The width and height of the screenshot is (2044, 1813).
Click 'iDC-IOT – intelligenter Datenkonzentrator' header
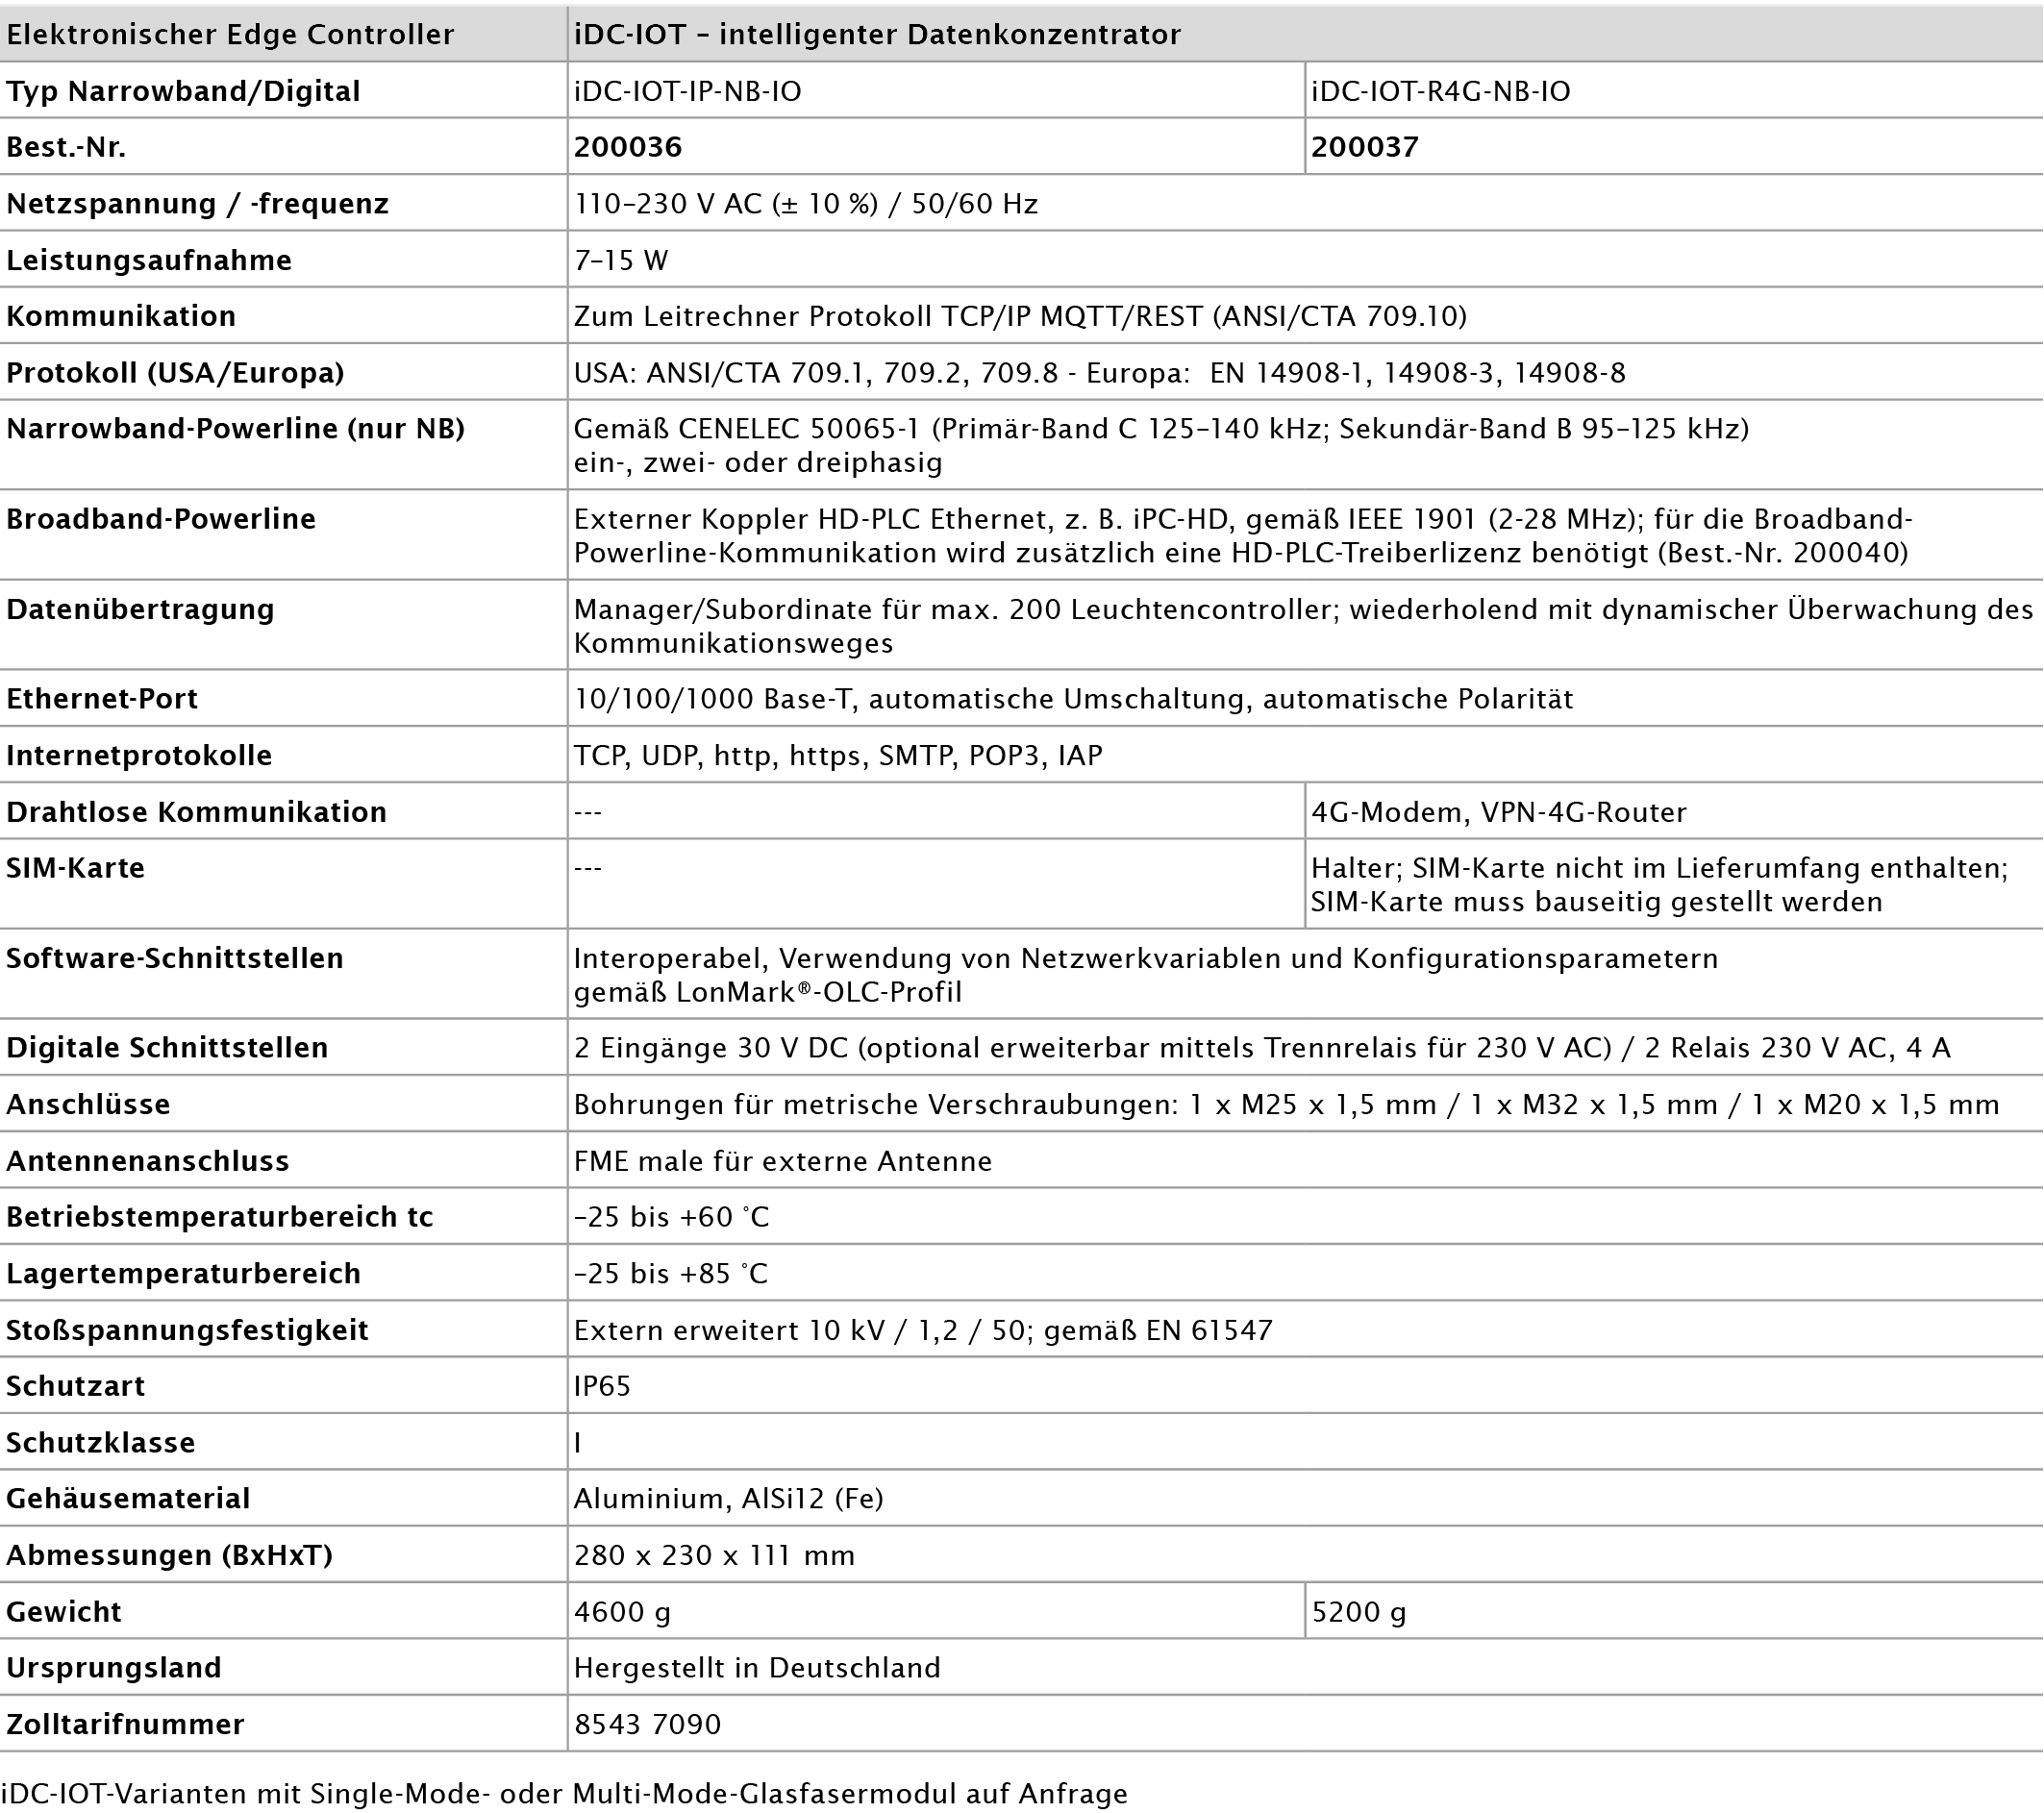click(877, 35)
